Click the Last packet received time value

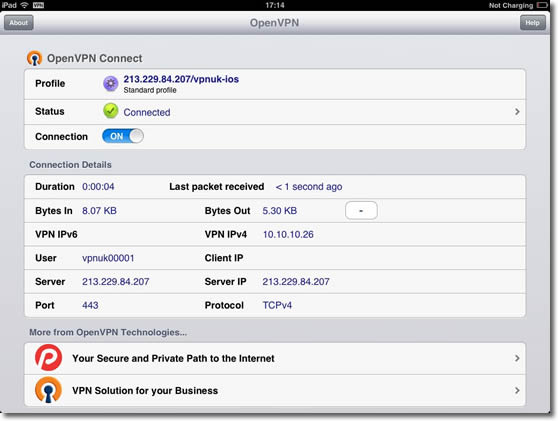pyautogui.click(x=309, y=187)
